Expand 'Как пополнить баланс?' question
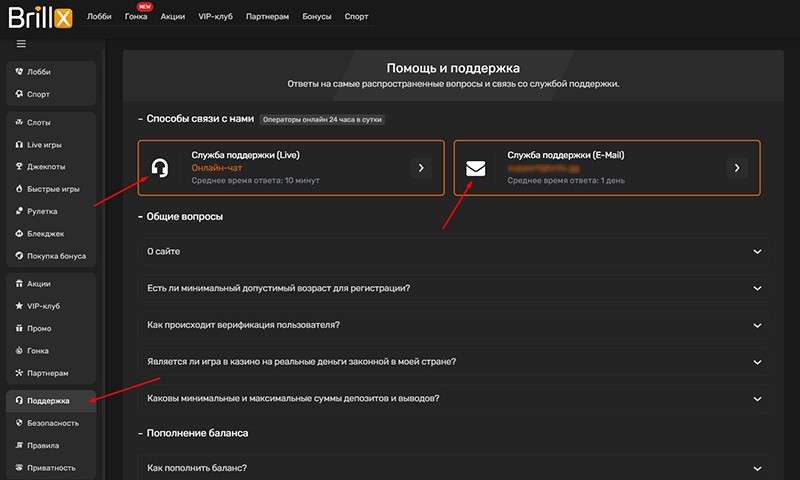 pos(453,468)
